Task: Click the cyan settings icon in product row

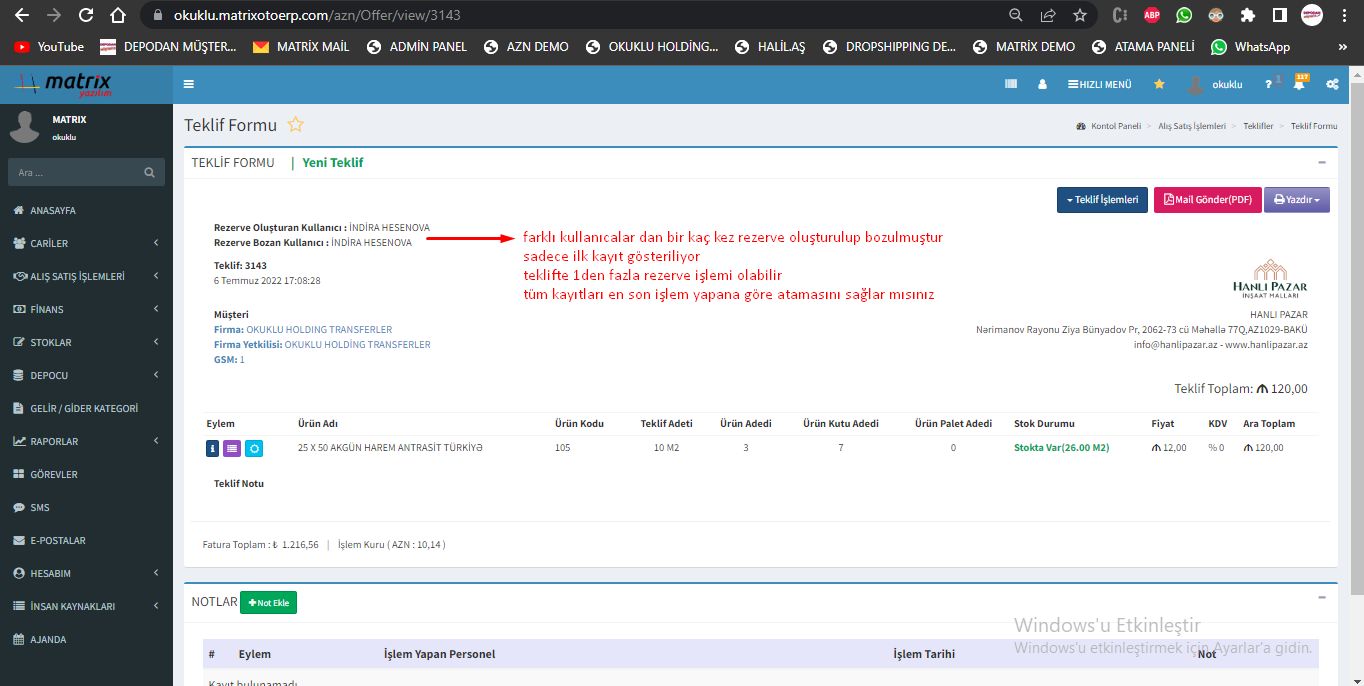Action: (254, 449)
